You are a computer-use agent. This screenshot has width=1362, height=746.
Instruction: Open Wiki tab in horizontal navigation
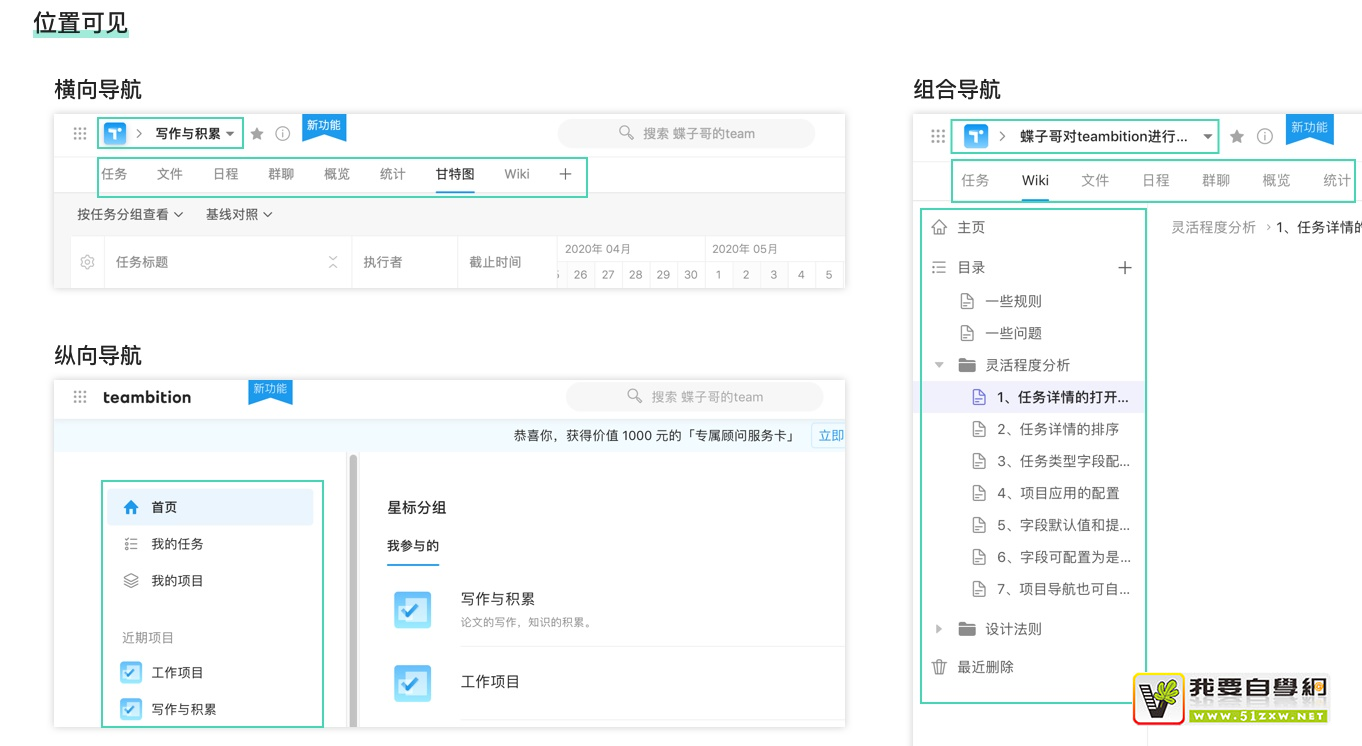click(517, 174)
